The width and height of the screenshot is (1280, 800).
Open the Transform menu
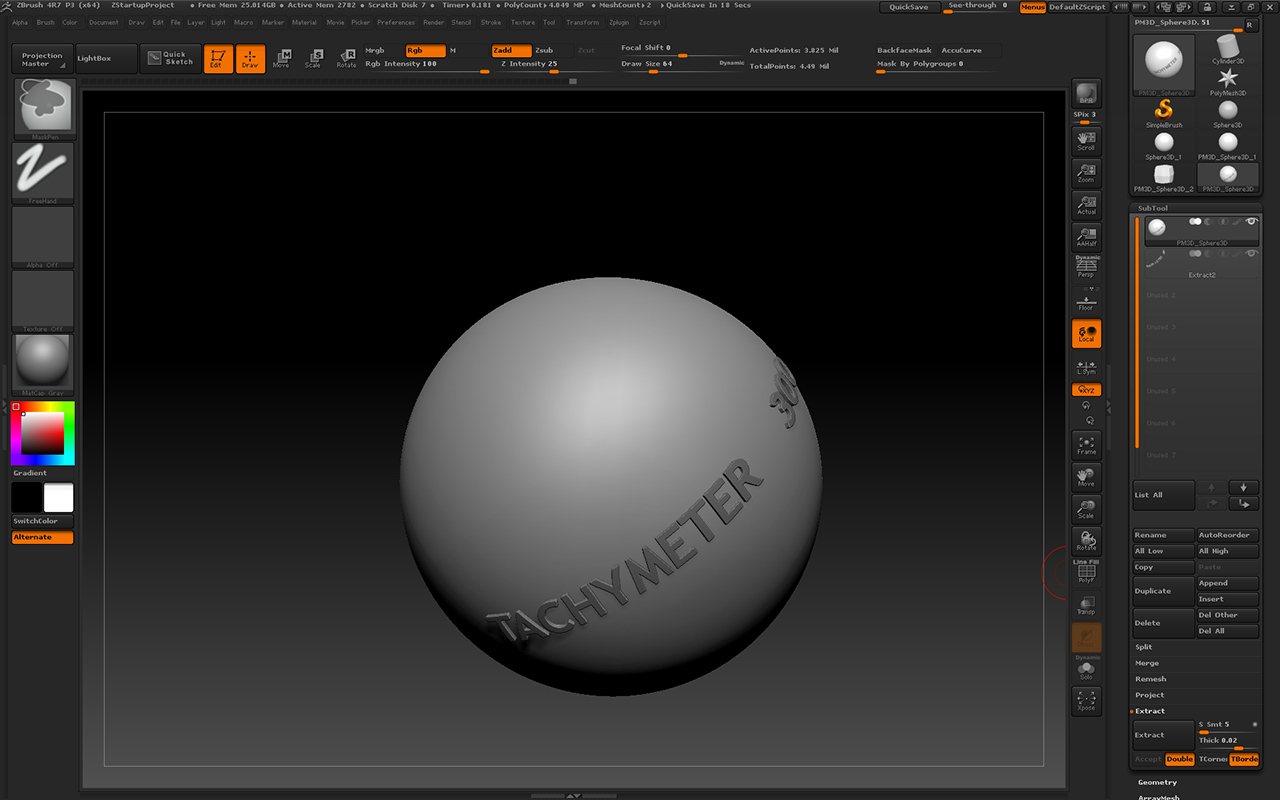pyautogui.click(x=582, y=22)
